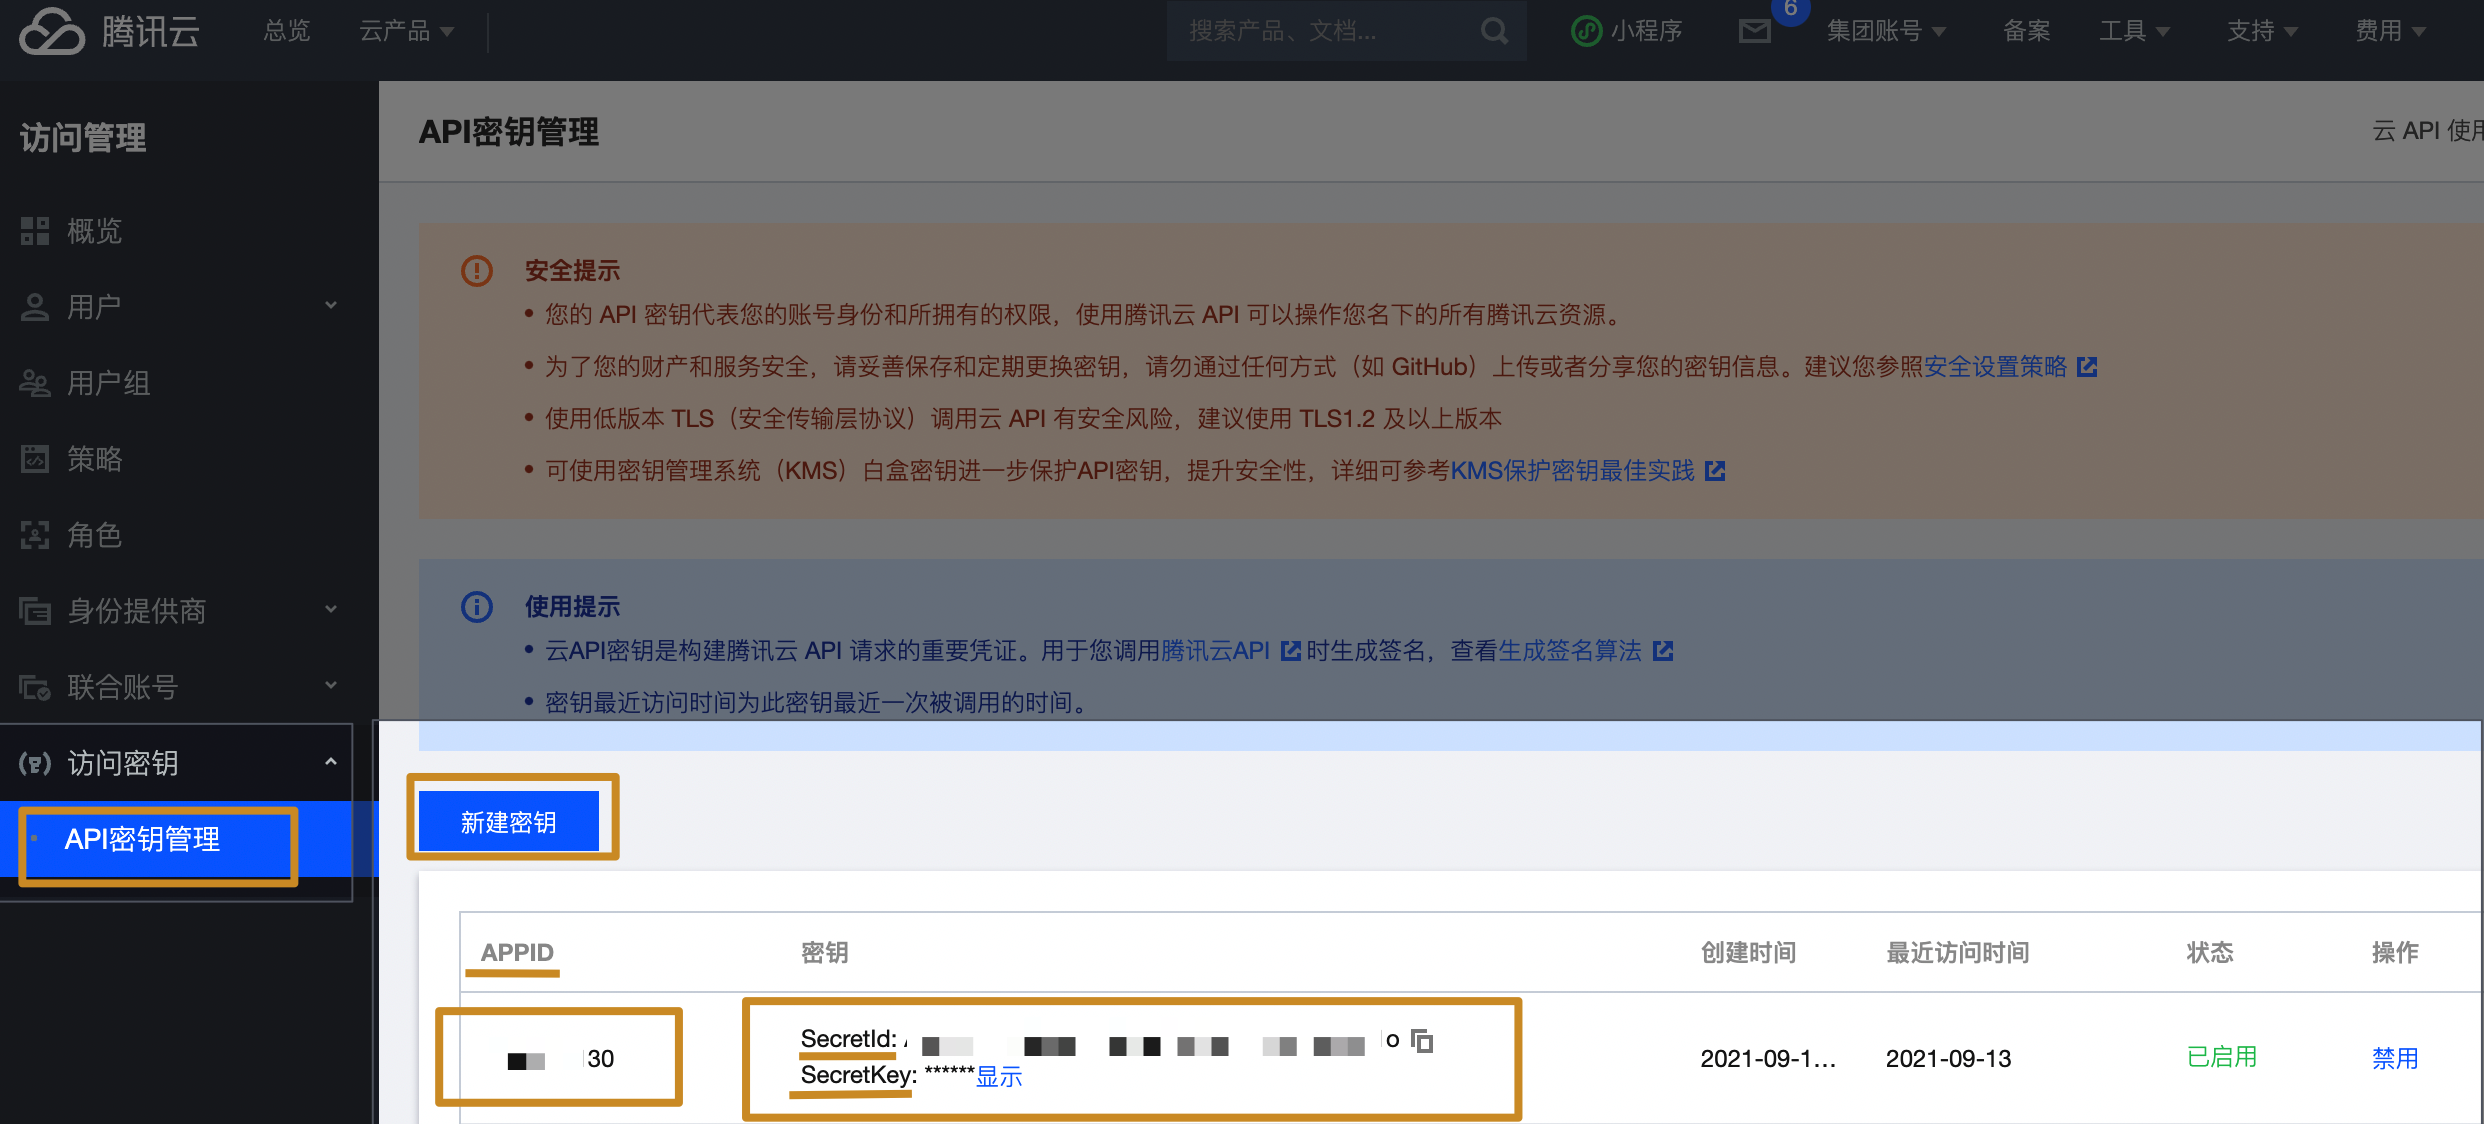Expand the 支持 dropdown menu
Screen dimensions: 2484x1124
pos(2262,31)
